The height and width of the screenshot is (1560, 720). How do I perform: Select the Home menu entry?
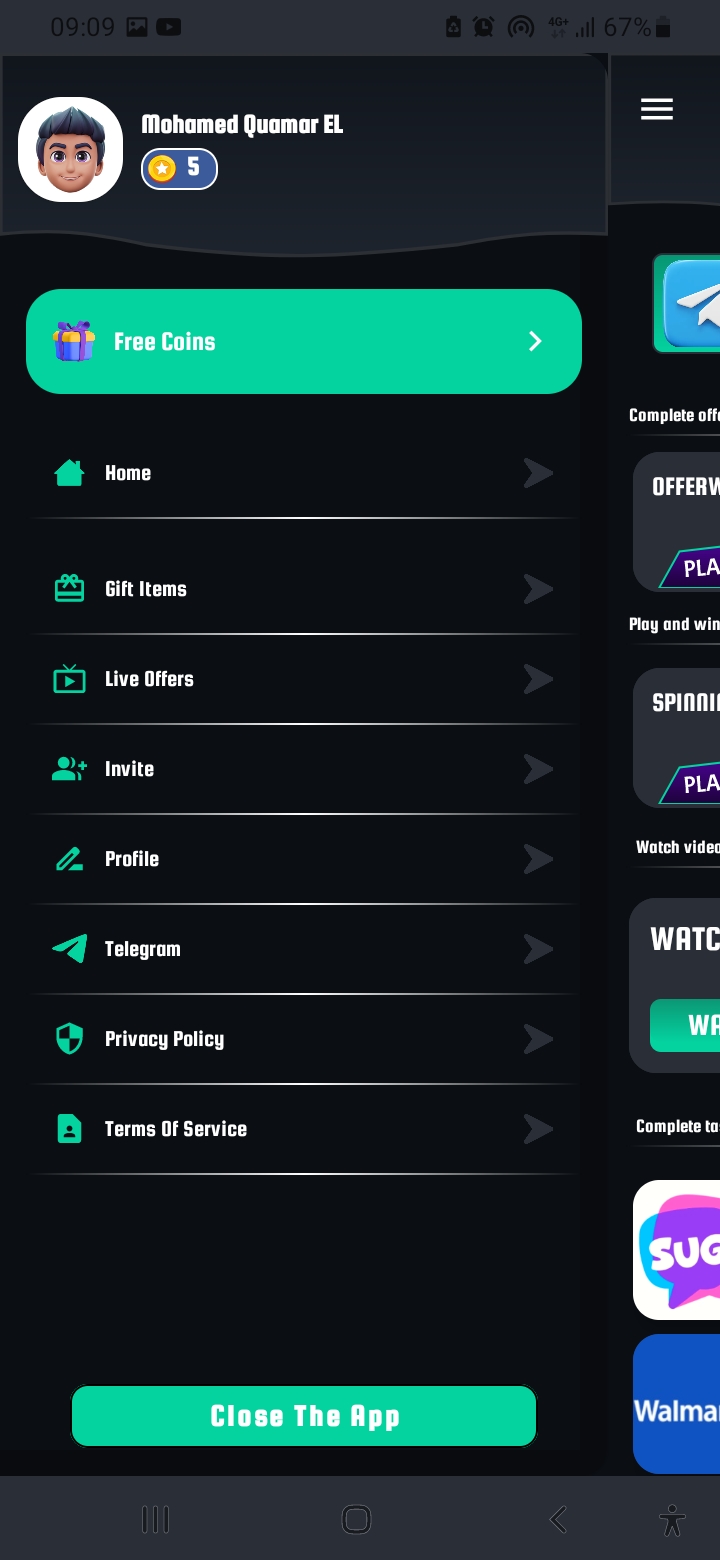coord(128,473)
